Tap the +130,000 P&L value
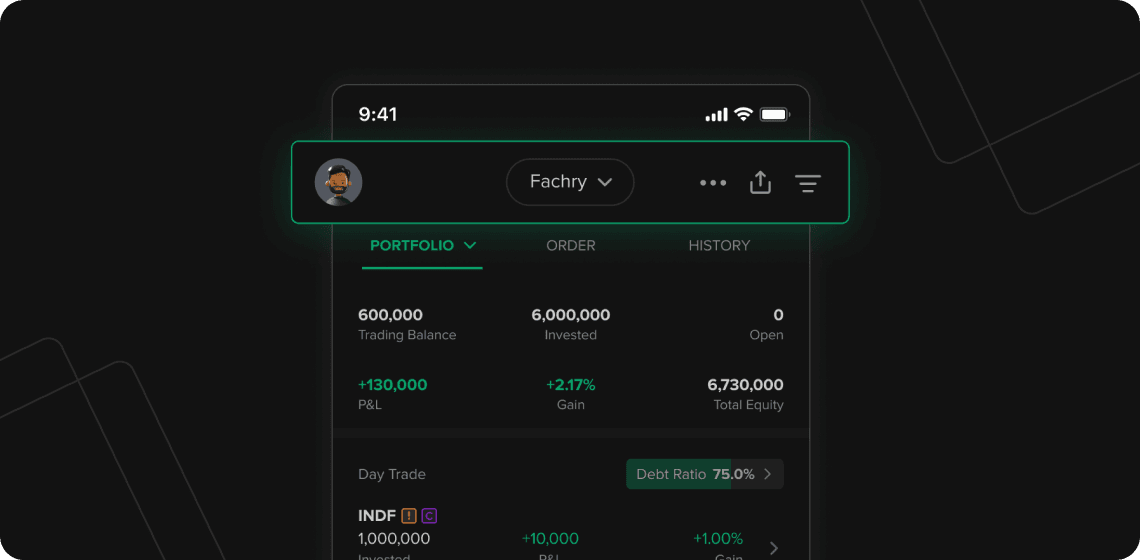The image size is (1140, 560). pyautogui.click(x=392, y=385)
